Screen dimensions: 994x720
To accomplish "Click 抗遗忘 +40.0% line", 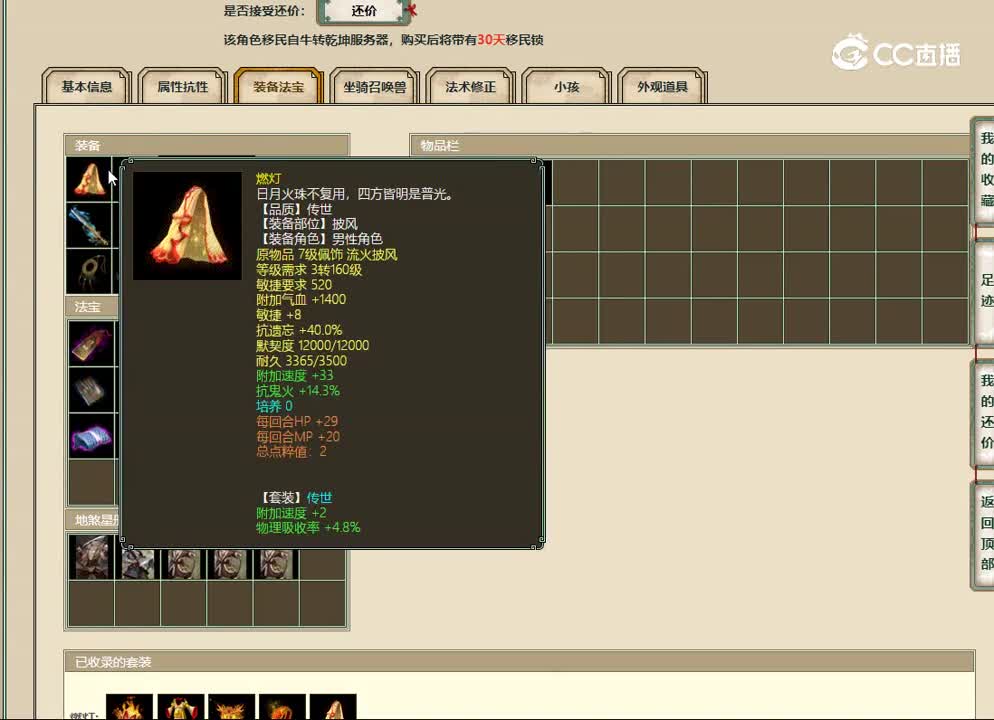I will [299, 330].
